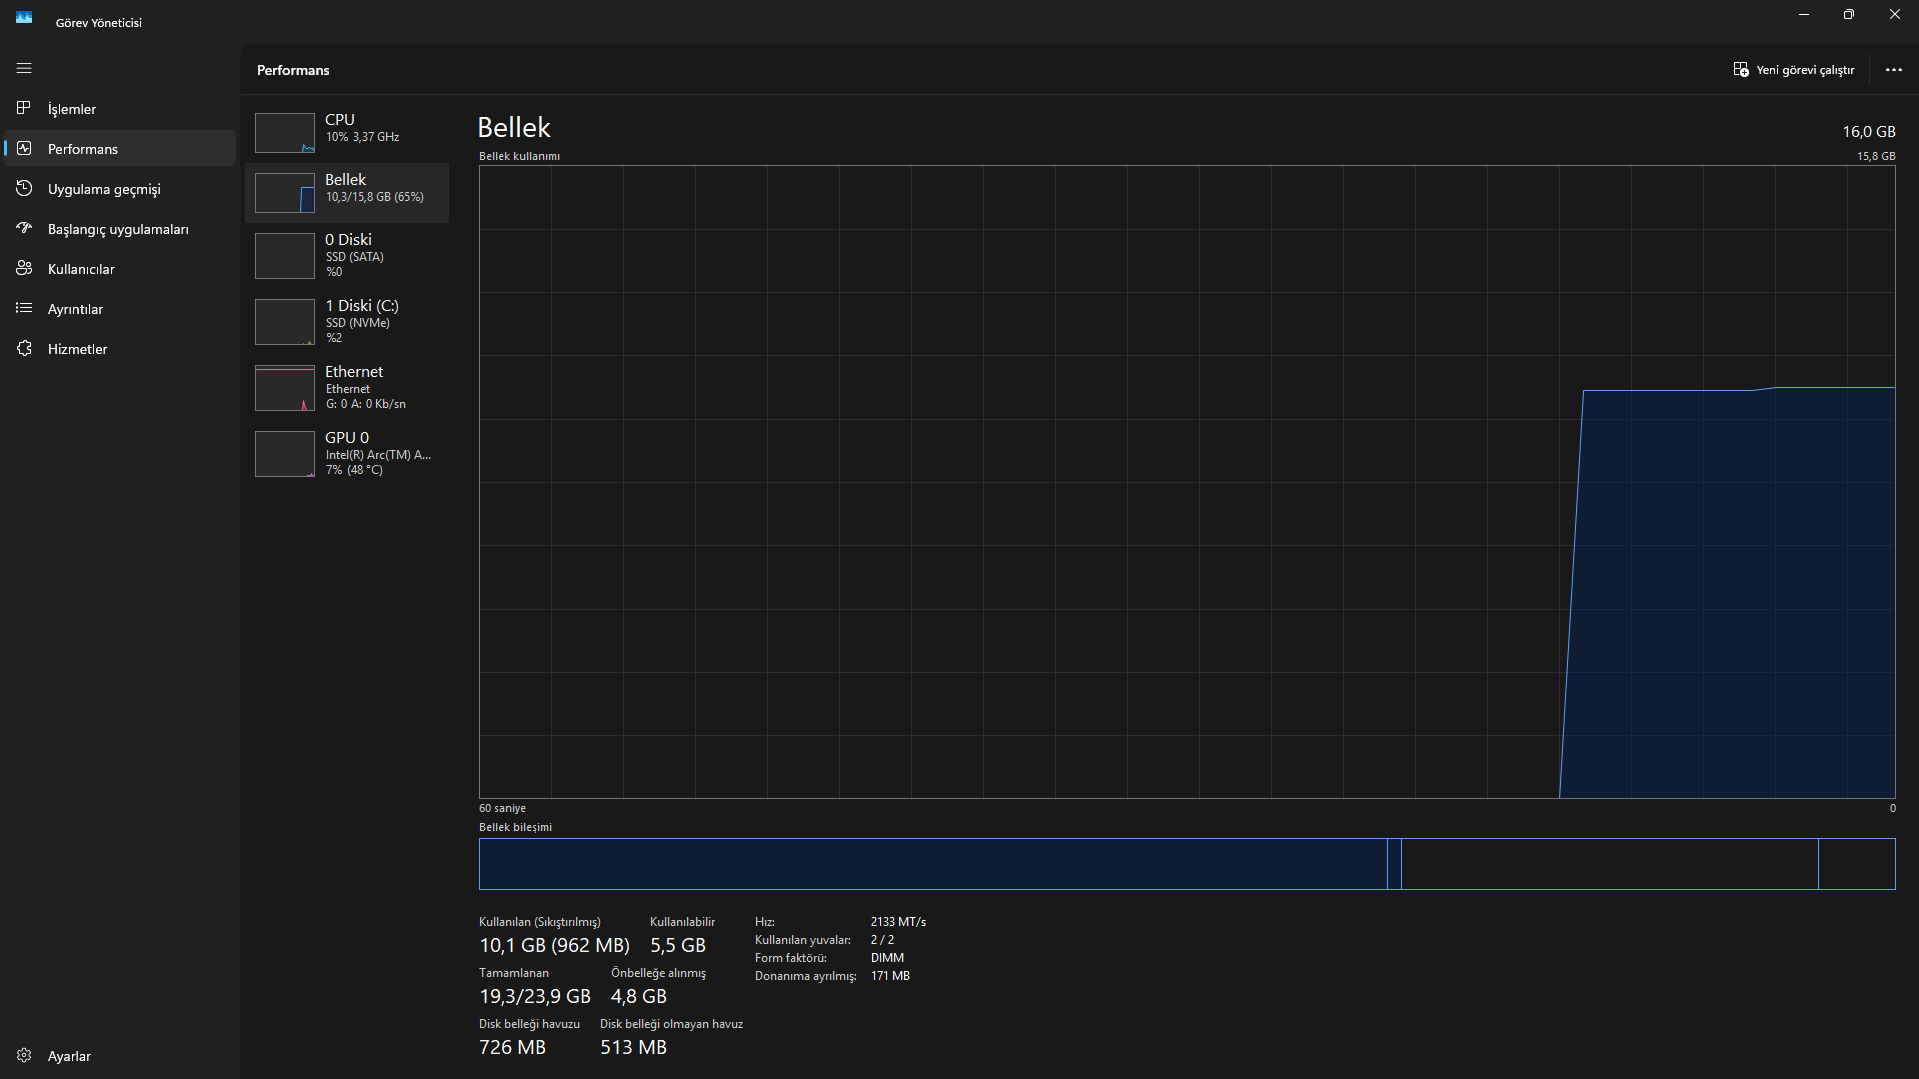Viewport: 1919px width, 1079px height.
Task: Click the Bellek heading text
Action: coord(514,127)
